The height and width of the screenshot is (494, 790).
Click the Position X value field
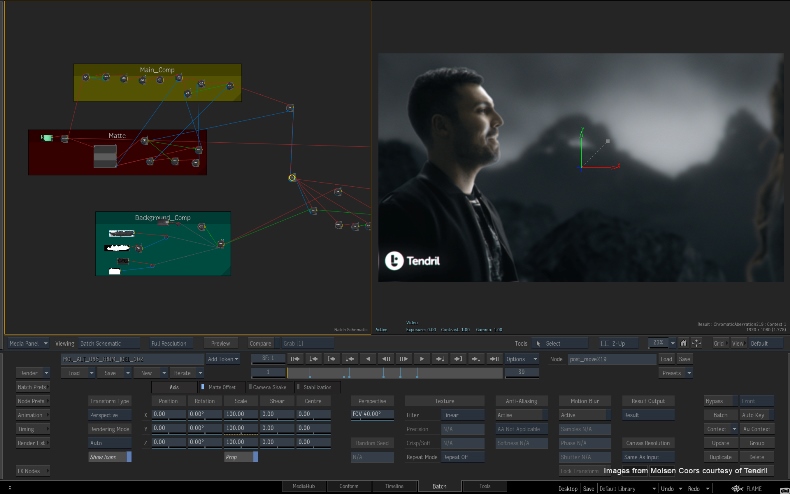pyautogui.click(x=169, y=414)
